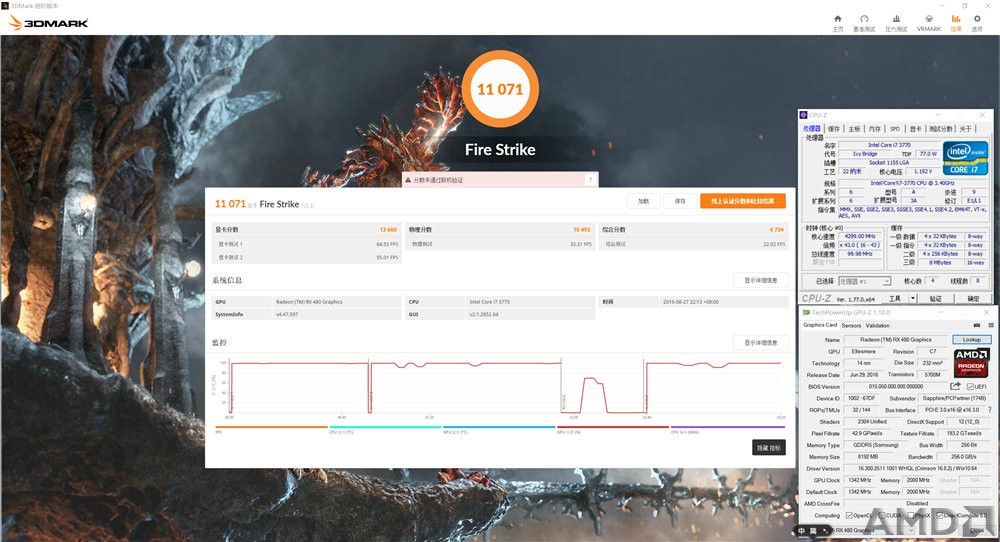
Task: Toggle the DirectCompute 5.0 checkbox in GPU-Z
Action: point(939,515)
